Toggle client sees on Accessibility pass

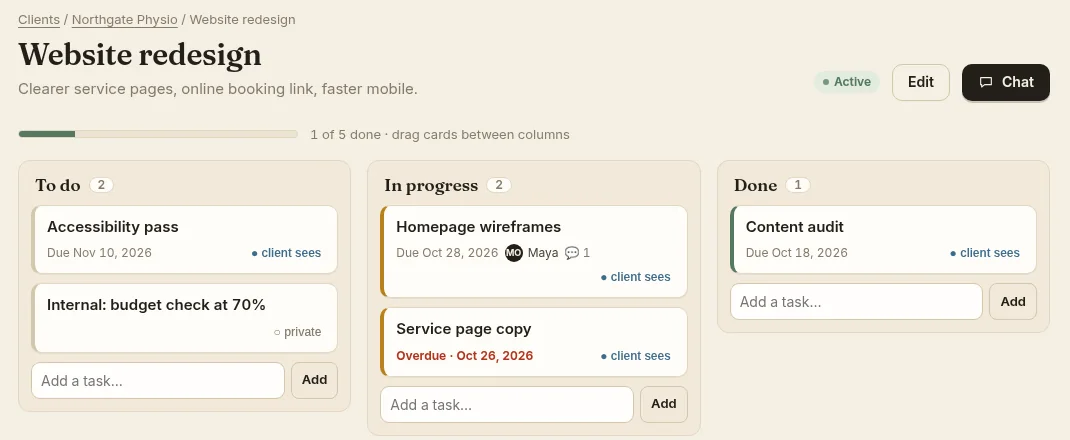pyautogui.click(x=286, y=253)
